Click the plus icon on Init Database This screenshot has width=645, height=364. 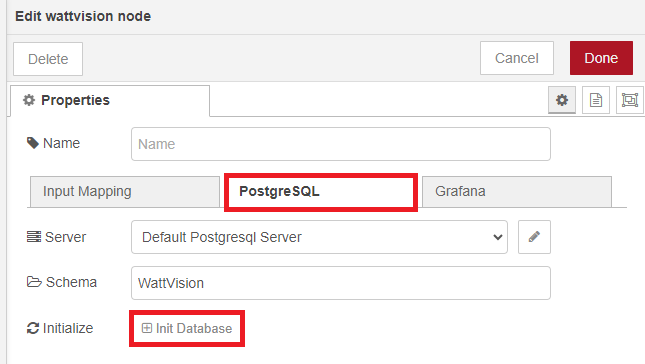tap(146, 328)
